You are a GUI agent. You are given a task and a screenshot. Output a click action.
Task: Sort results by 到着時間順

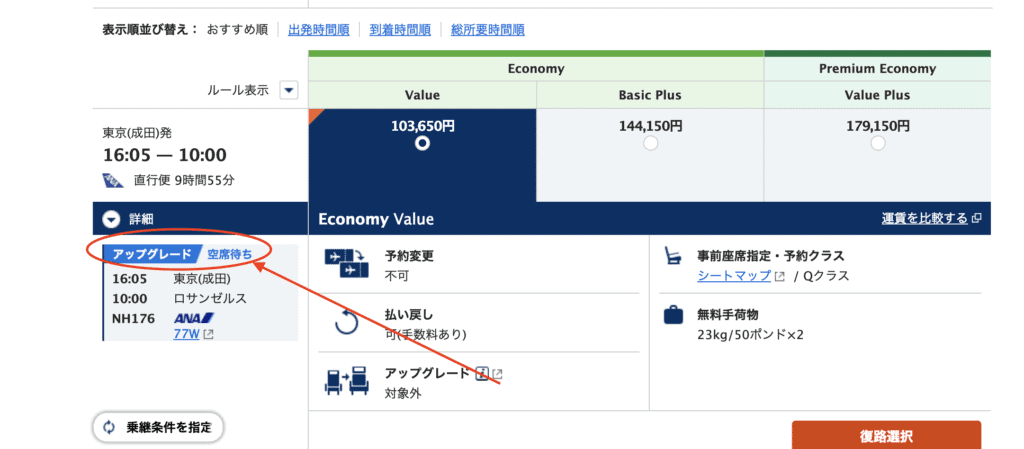click(x=400, y=30)
